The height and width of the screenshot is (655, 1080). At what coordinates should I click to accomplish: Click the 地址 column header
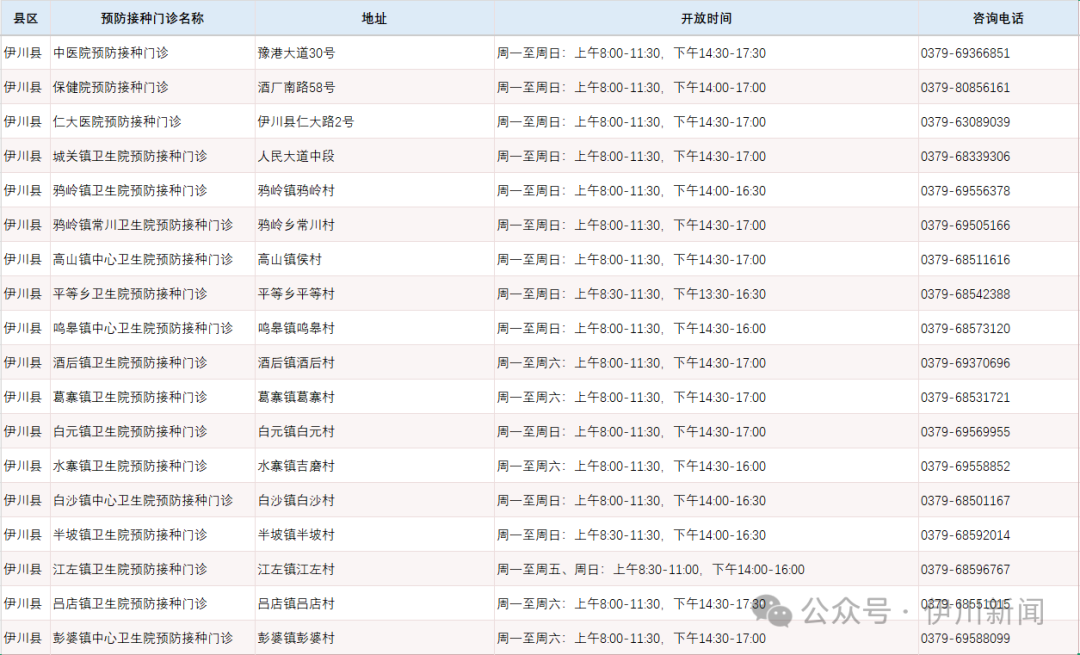pos(374,18)
